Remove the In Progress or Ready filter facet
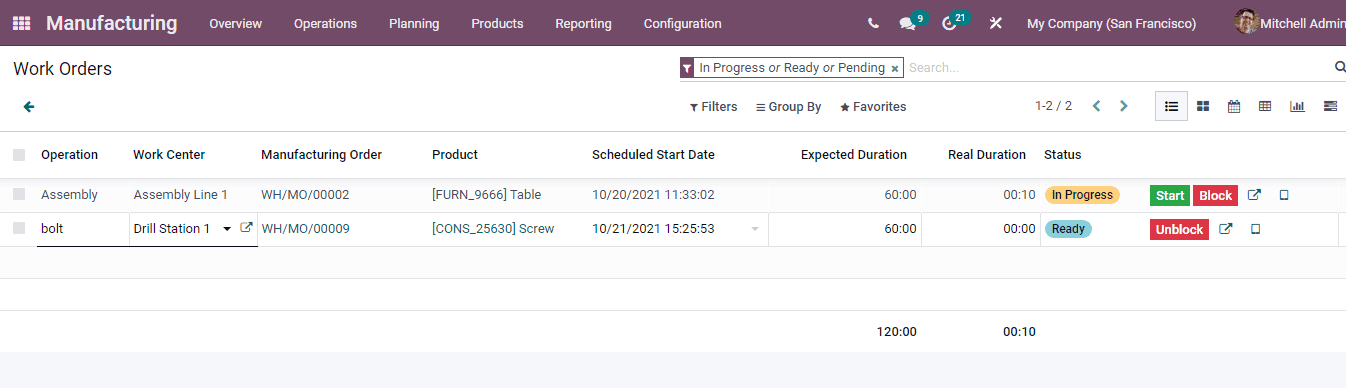Image resolution: width=1346 pixels, height=388 pixels. pyautogui.click(x=895, y=68)
